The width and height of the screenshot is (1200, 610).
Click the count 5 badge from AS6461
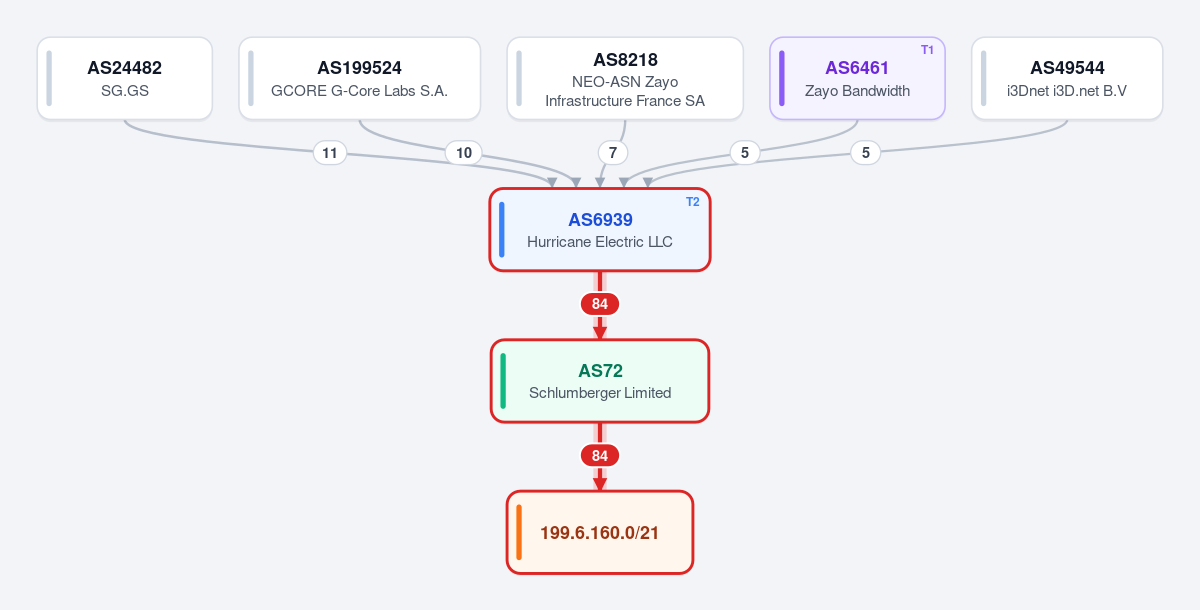pos(744,153)
